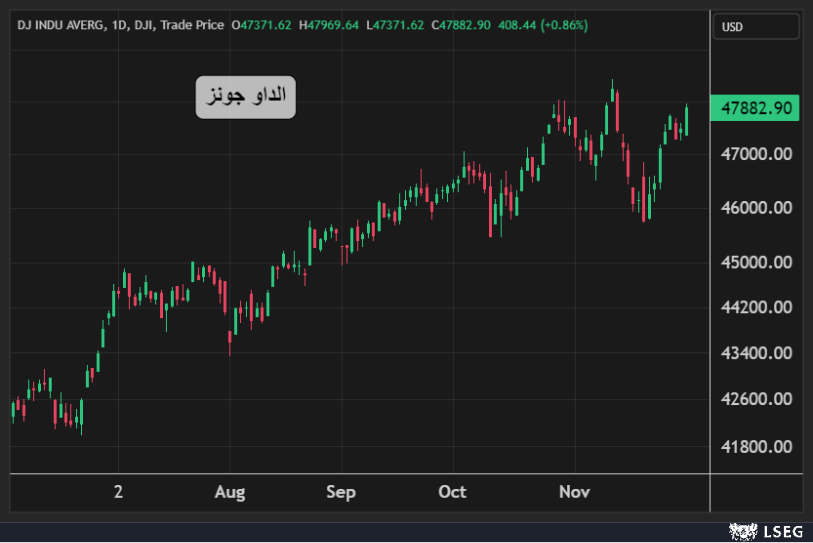
Task: Select the Sep label on time axis
Action: 341,492
